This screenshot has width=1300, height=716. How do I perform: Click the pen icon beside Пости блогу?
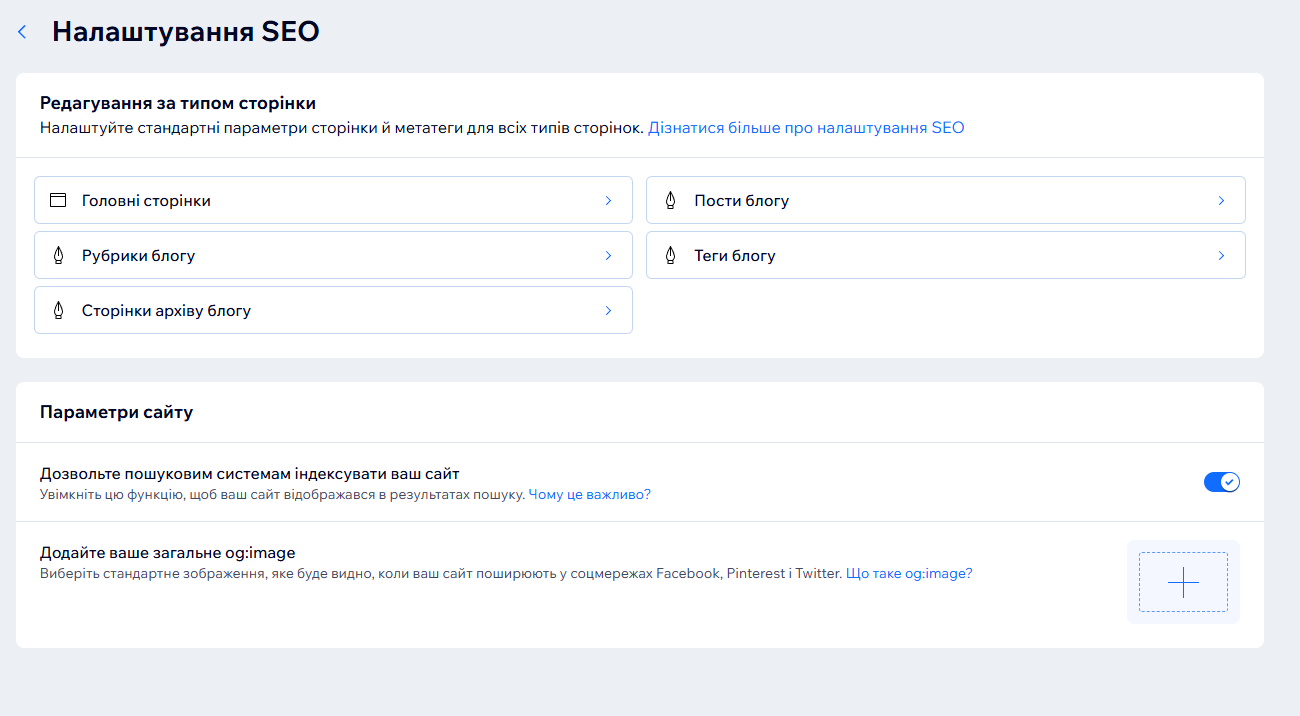coord(671,200)
